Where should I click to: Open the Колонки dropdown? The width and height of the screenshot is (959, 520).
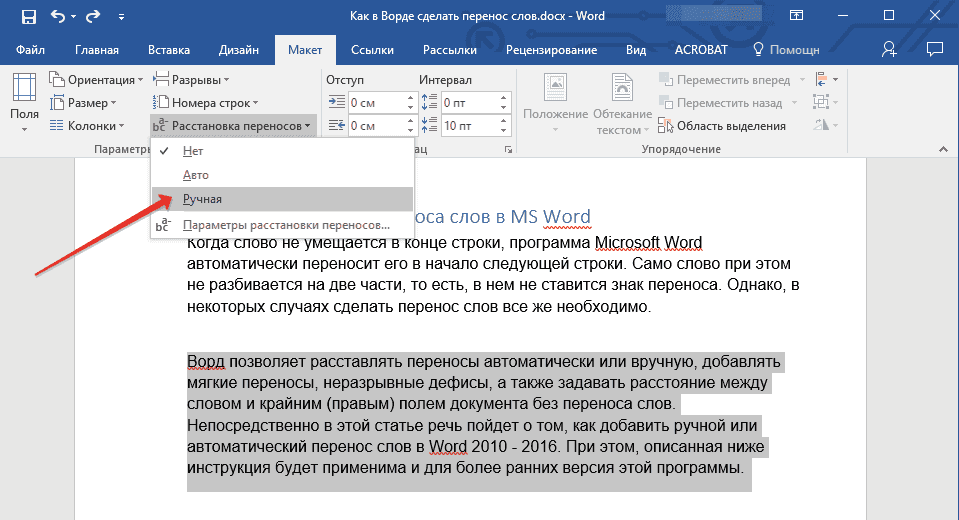87,125
